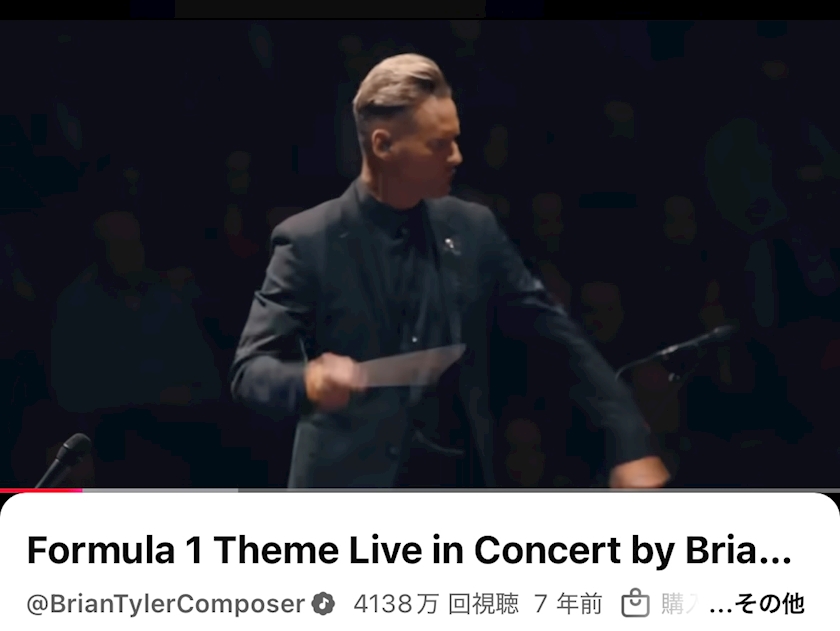
Task: Tap the microphone in the video's lower-left corner
Action: pyautogui.click(x=66, y=459)
